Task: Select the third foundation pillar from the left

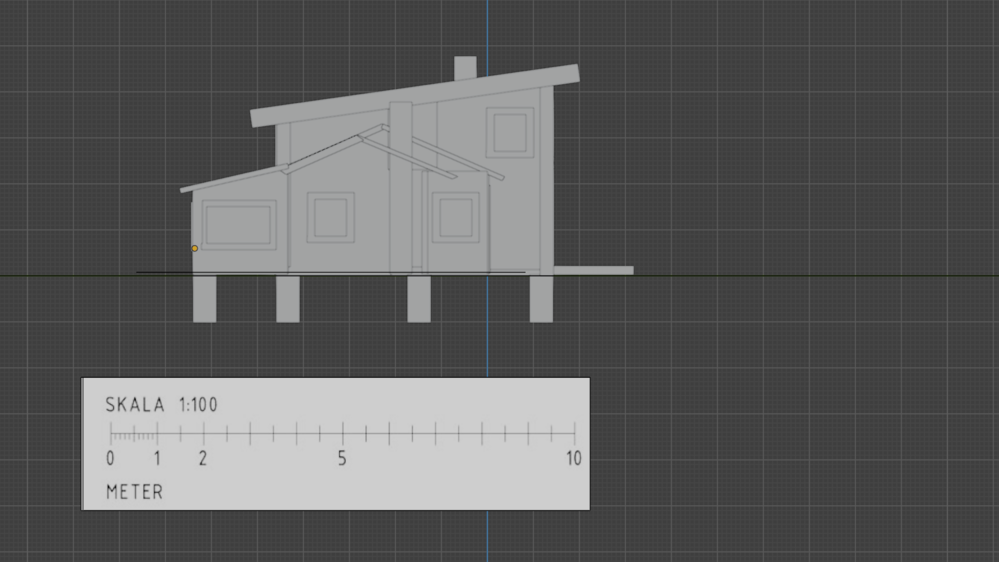Action: click(419, 299)
